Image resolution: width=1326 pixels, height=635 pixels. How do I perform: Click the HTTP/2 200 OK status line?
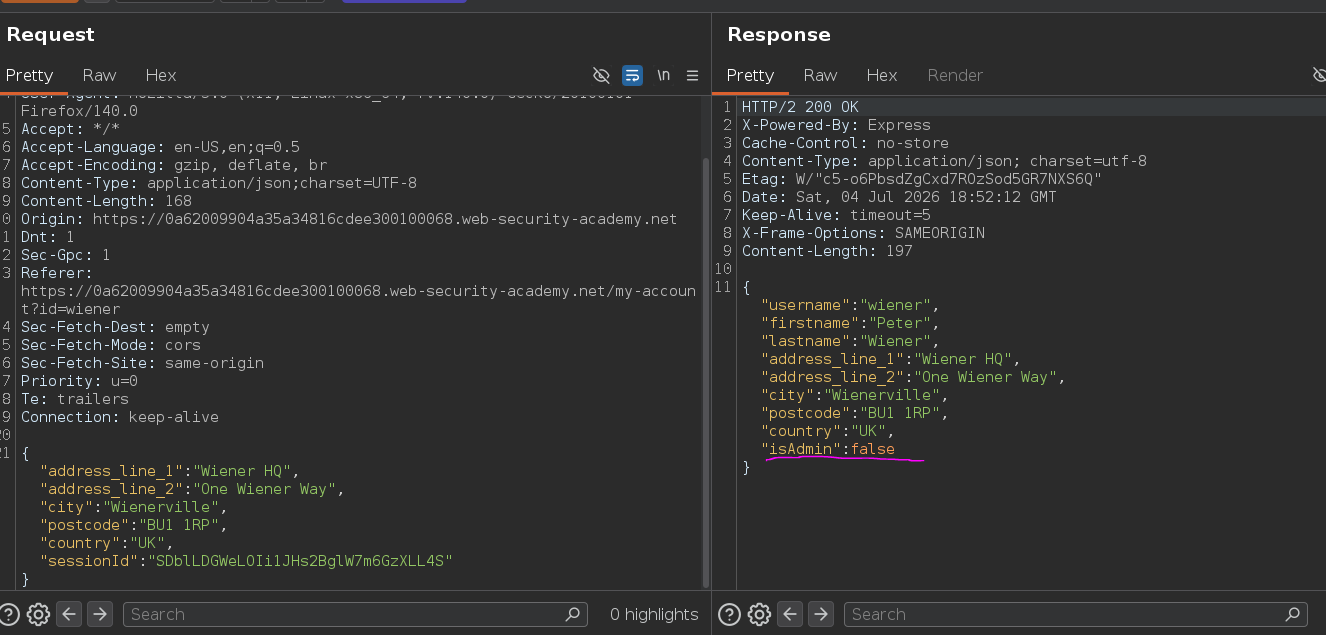800,107
